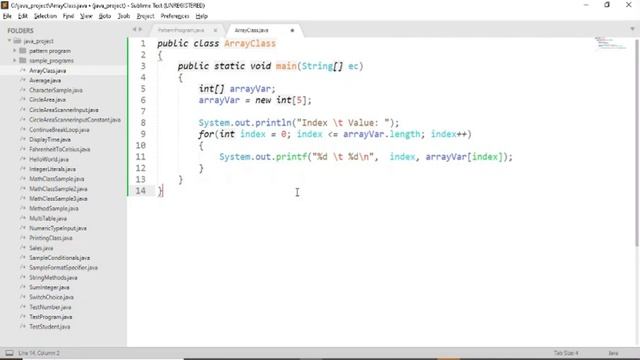The image size is (640, 360).
Task: Click the code minimap preview
Action: (x=611, y=42)
